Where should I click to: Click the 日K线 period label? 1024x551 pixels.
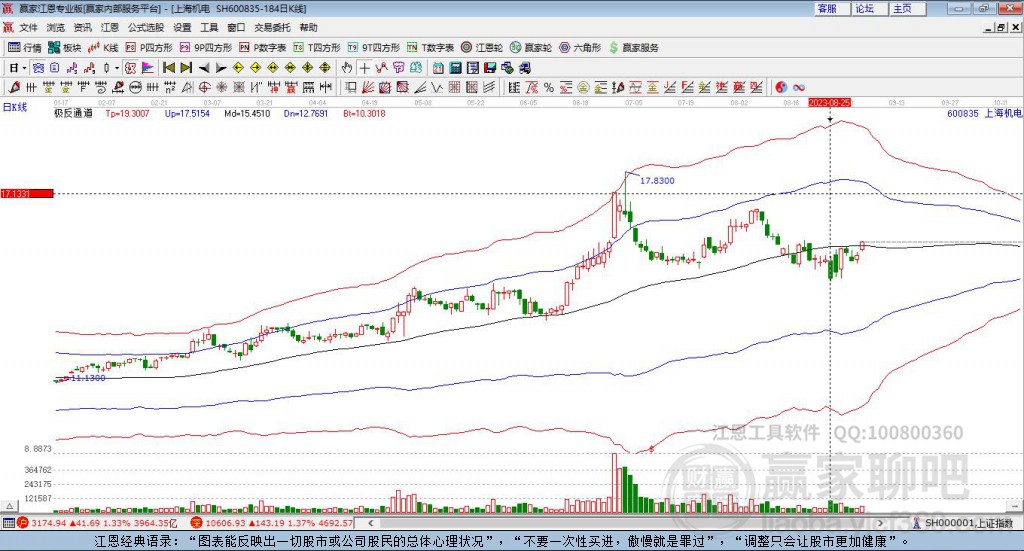click(14, 107)
